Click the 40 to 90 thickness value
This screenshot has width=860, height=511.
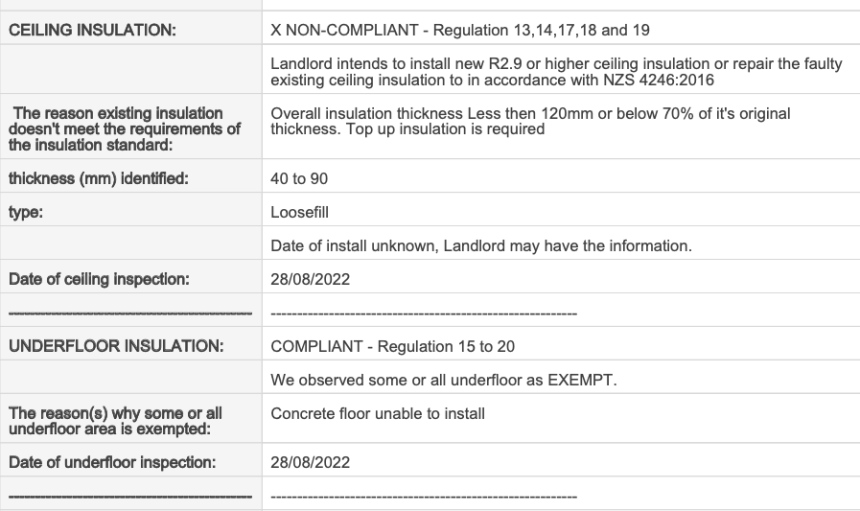click(x=299, y=179)
